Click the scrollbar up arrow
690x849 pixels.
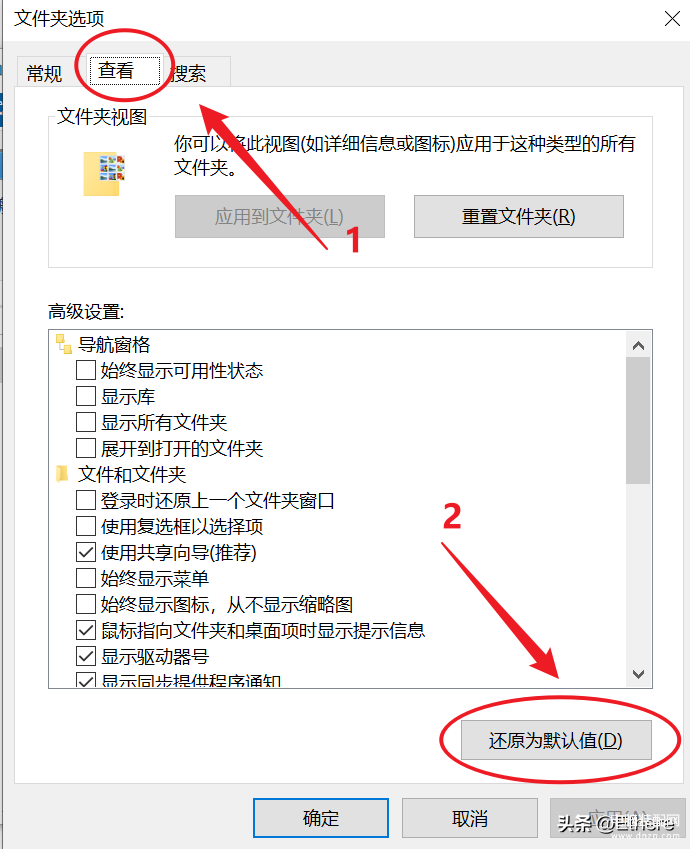(x=638, y=345)
